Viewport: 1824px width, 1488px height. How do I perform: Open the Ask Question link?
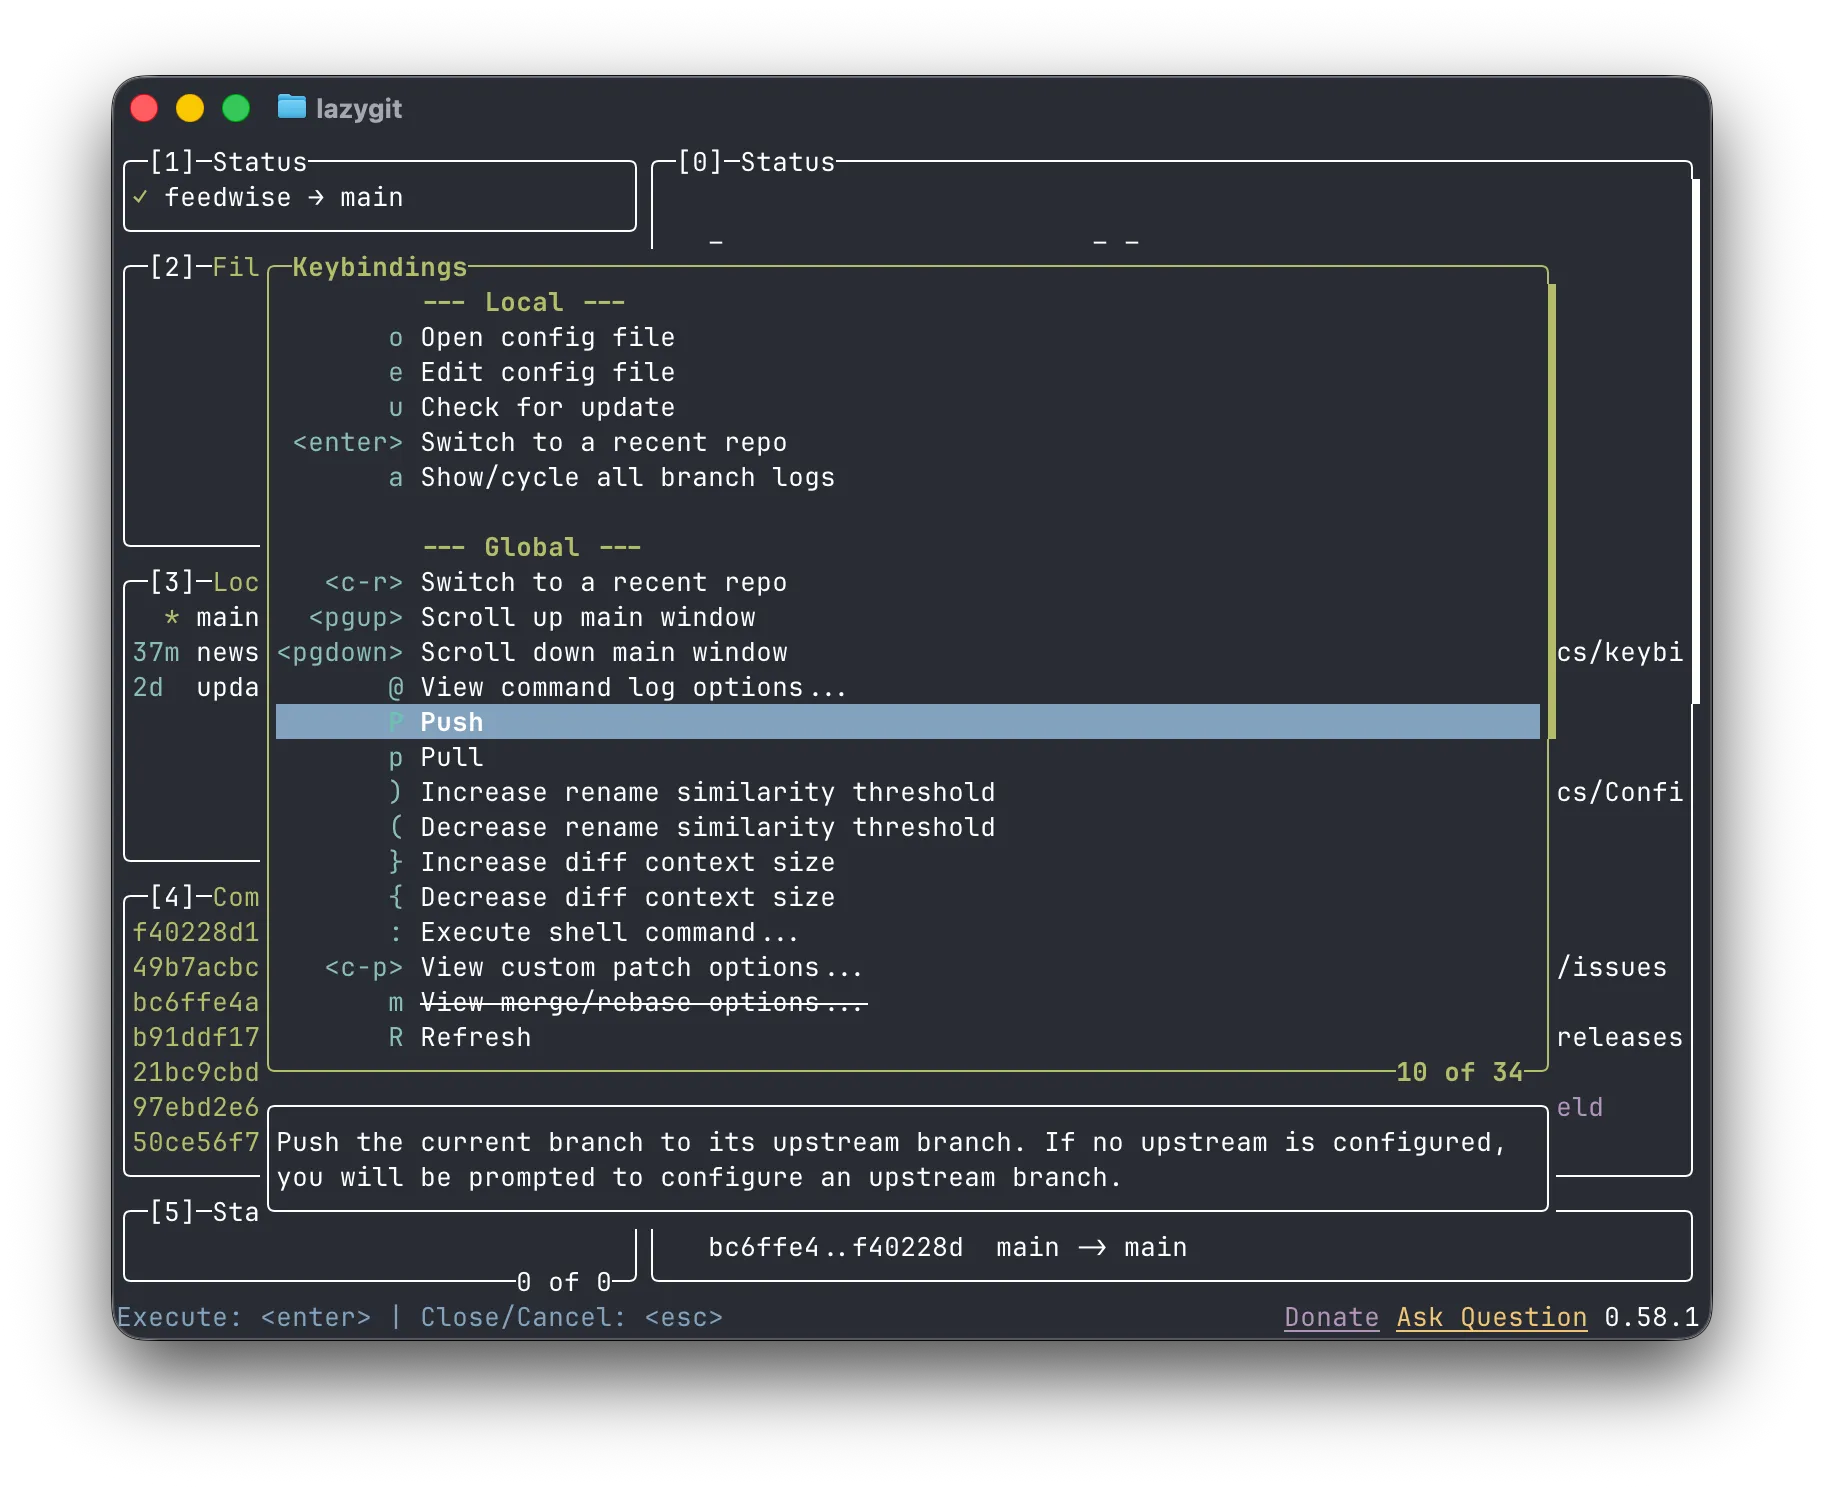(1490, 1317)
